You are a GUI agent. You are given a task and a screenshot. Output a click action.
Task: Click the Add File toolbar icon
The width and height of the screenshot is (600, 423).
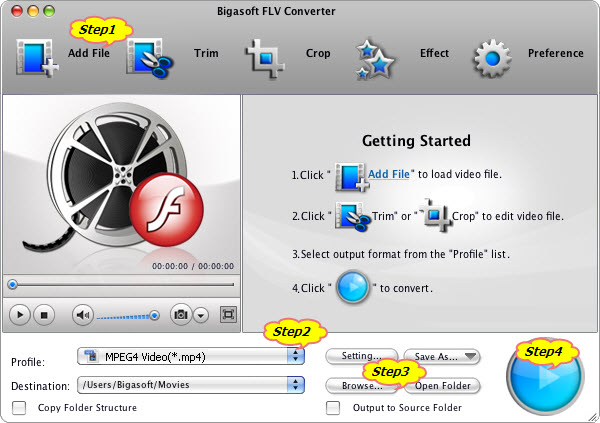click(x=37, y=58)
